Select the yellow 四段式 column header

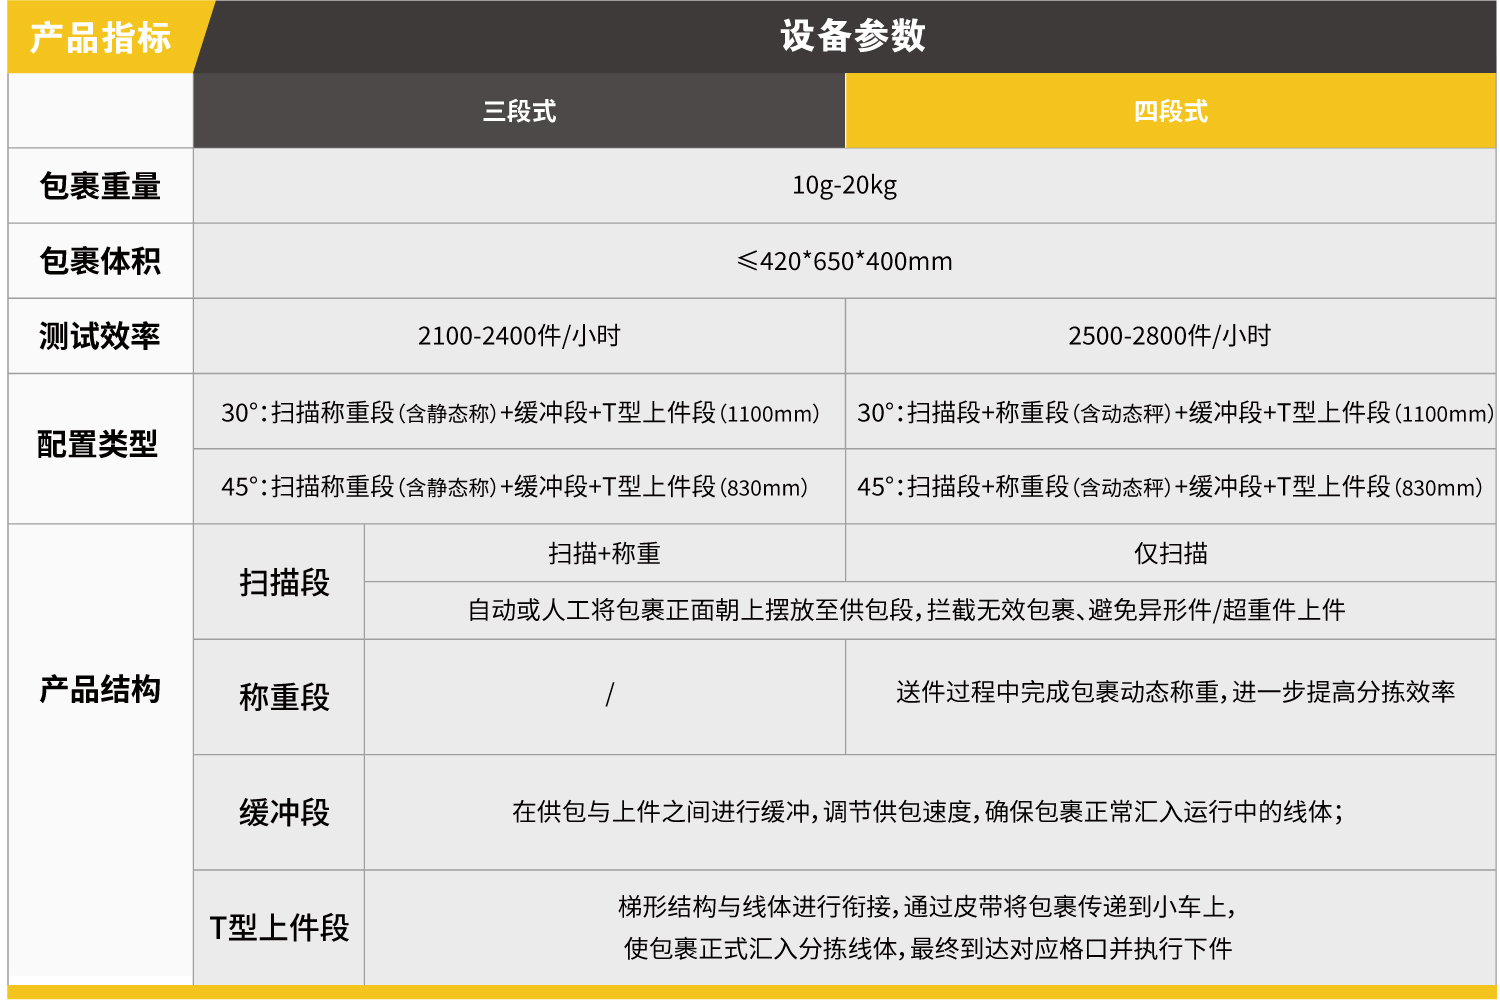click(1170, 111)
